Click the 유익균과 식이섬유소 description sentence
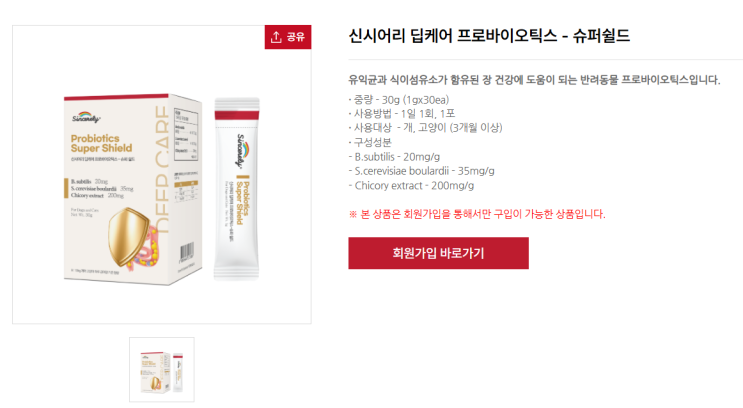Viewport: 743px width, 408px height. pyautogui.click(x=535, y=80)
